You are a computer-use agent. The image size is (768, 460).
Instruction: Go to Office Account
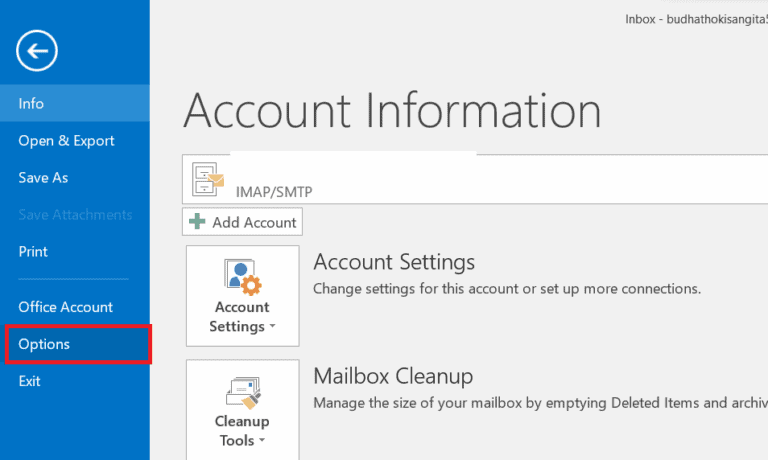[x=74, y=307]
